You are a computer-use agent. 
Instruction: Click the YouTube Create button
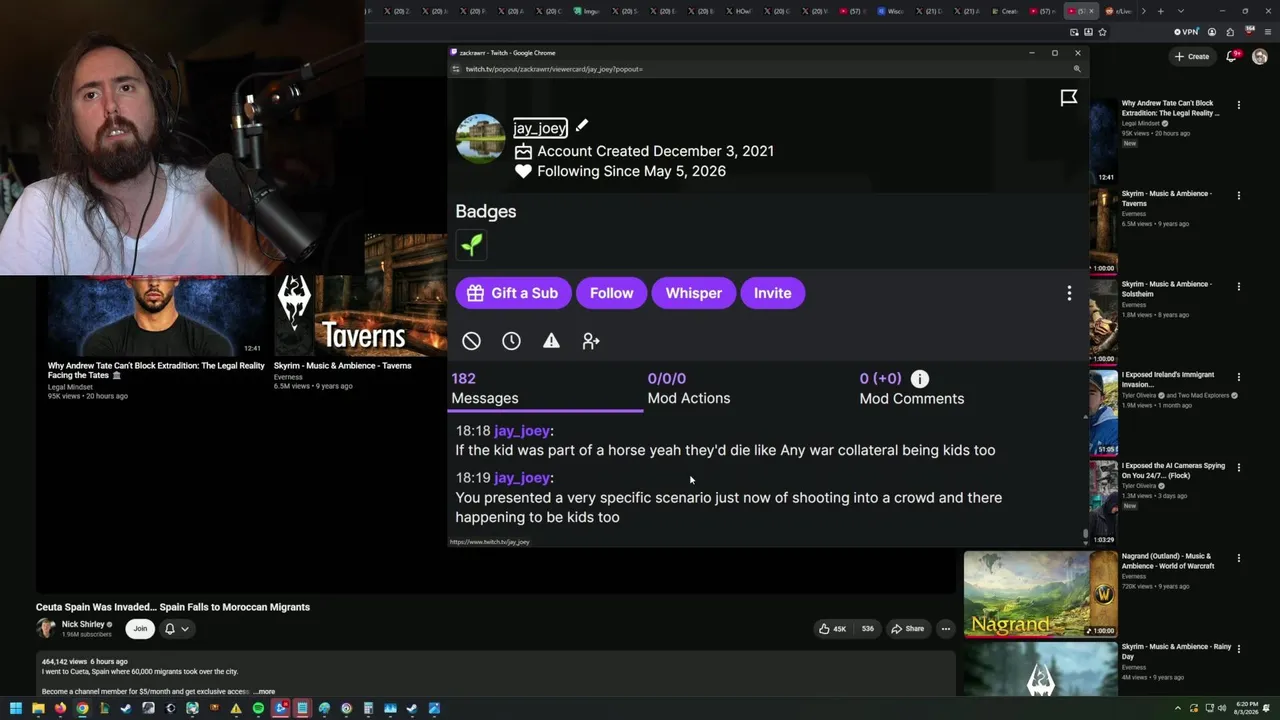[1192, 56]
